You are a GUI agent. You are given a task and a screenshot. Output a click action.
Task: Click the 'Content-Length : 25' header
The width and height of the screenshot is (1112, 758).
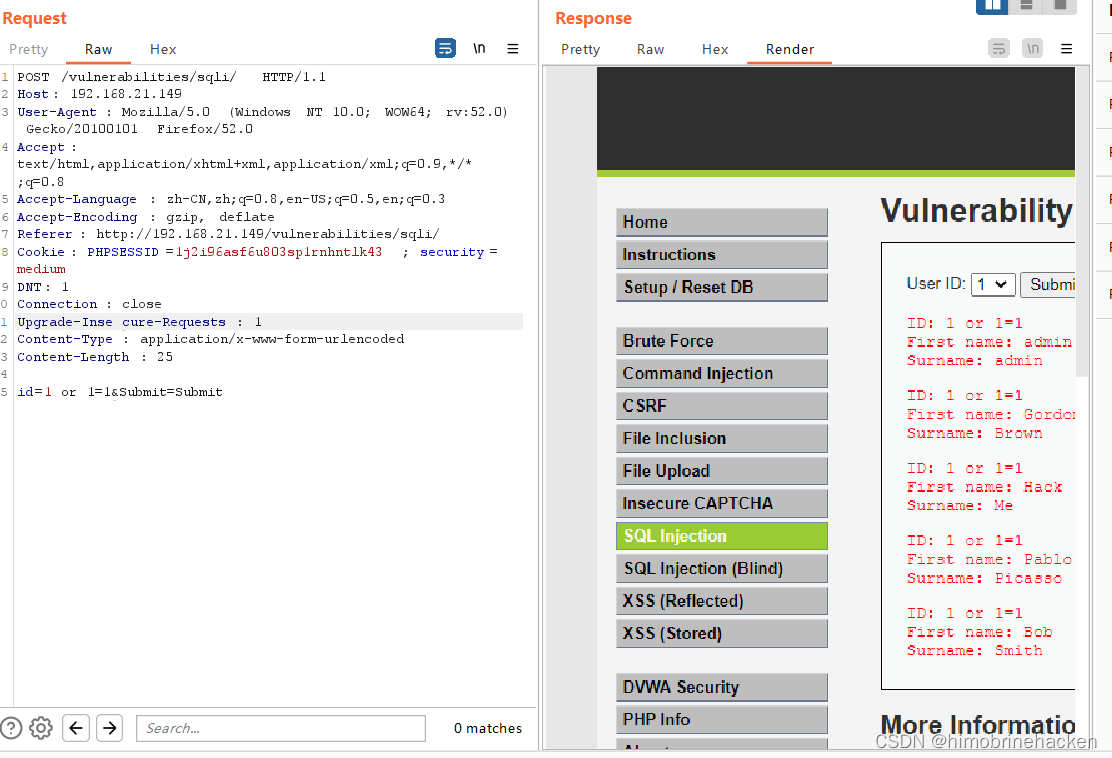coord(95,357)
